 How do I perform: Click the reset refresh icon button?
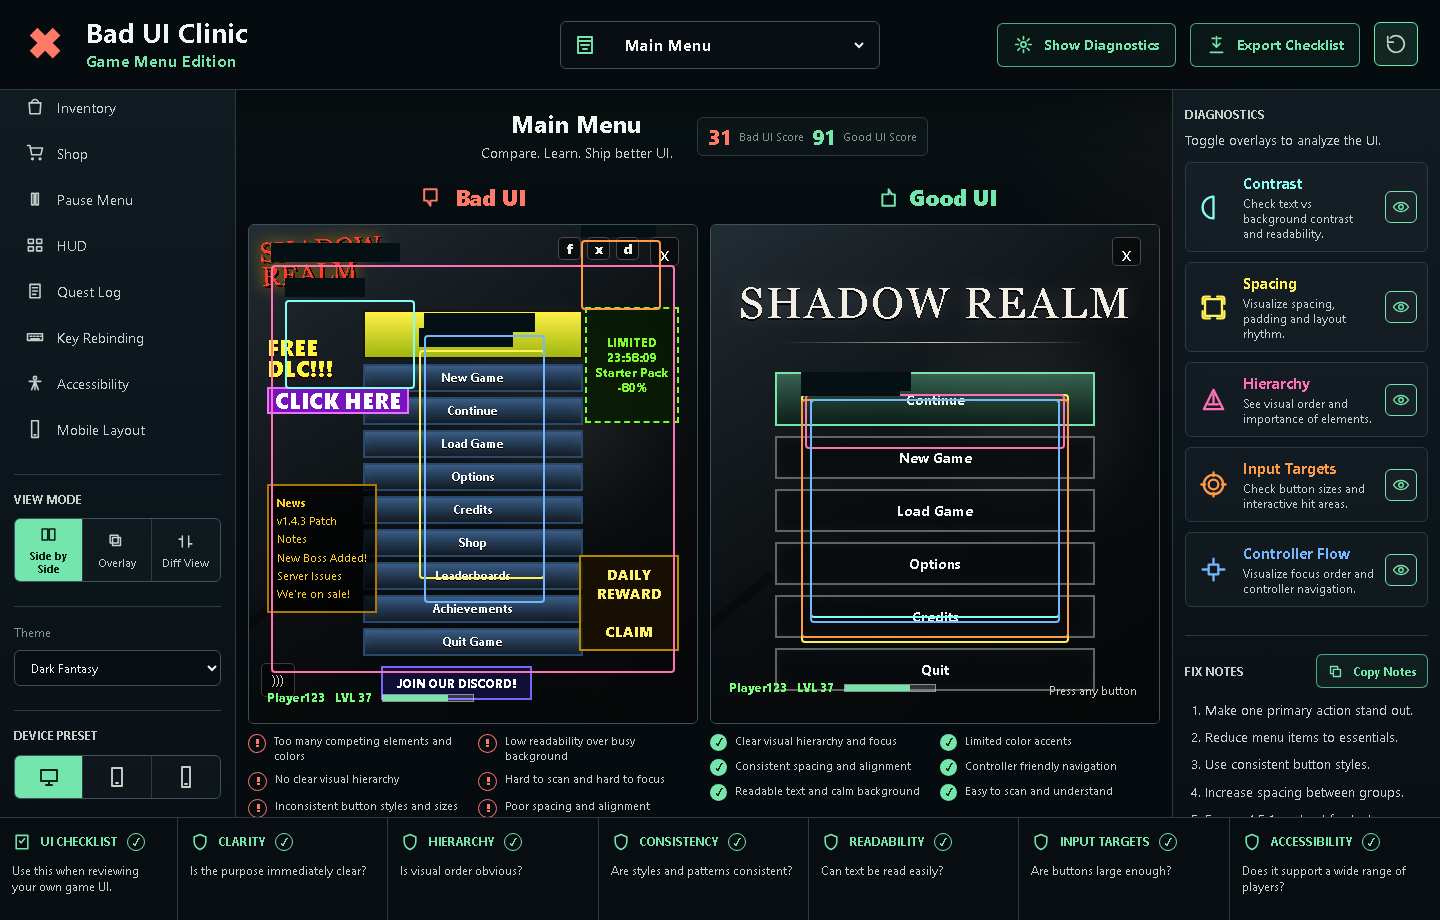1396,44
